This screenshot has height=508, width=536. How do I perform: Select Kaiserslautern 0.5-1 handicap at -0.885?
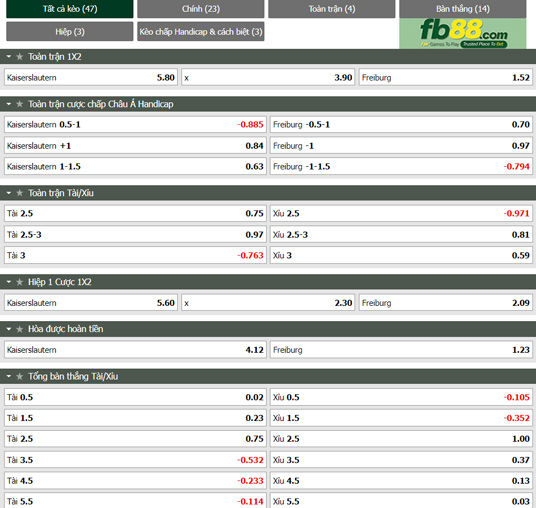point(135,124)
